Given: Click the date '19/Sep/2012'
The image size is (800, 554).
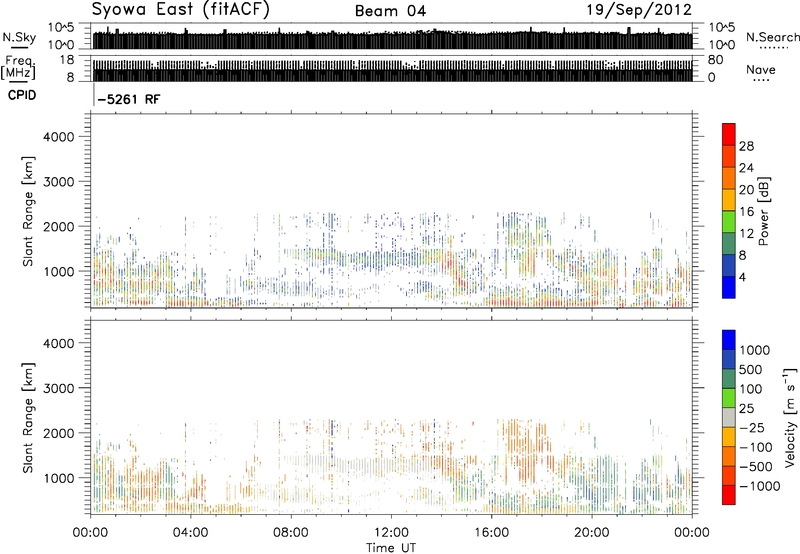Looking at the screenshot, I should tap(639, 10).
